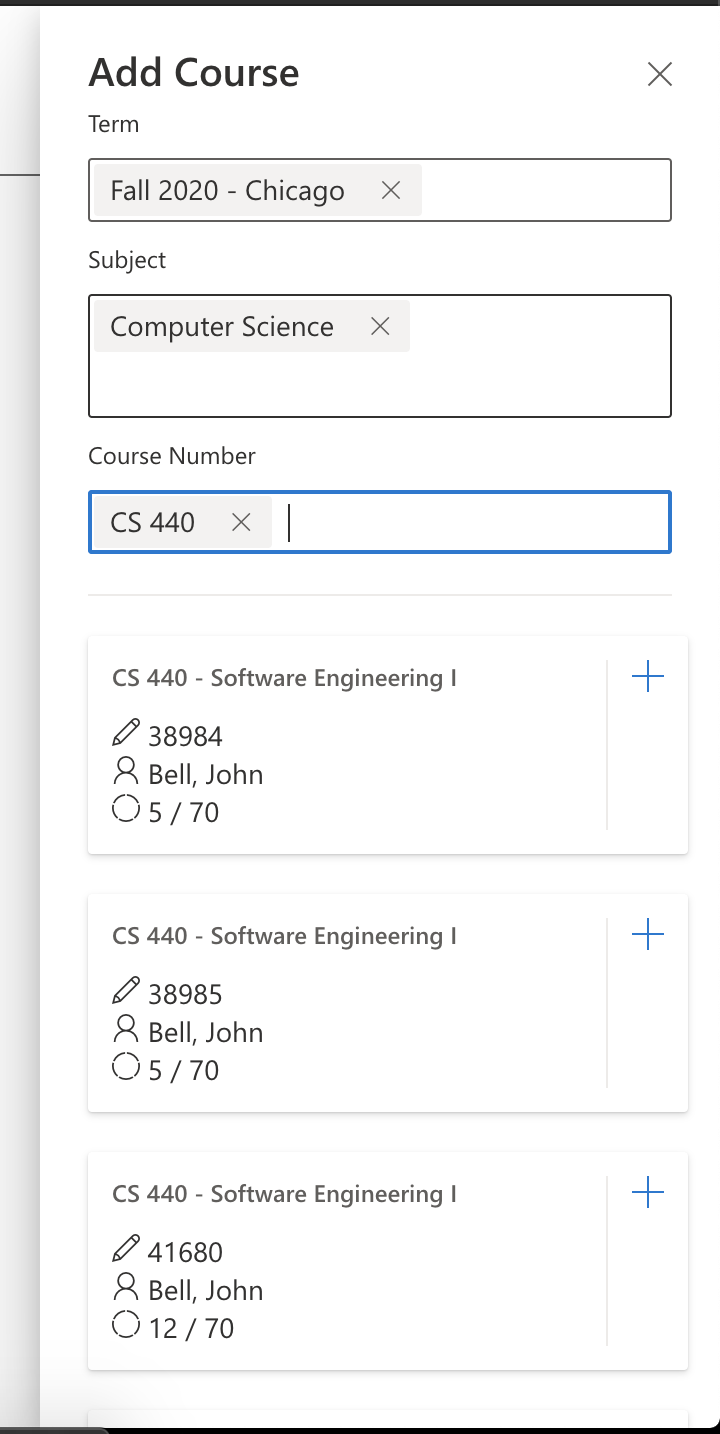Close the Add Course panel
Viewport: 720px width, 1434px height.
tap(659, 74)
